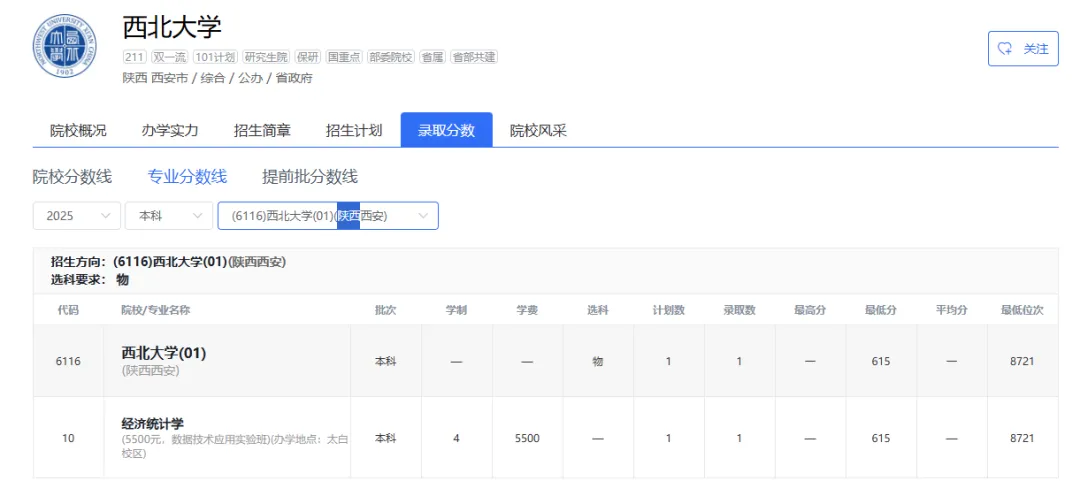This screenshot has width=1080, height=496.
Task: Click the 最低分 column header
Action: [x=881, y=310]
